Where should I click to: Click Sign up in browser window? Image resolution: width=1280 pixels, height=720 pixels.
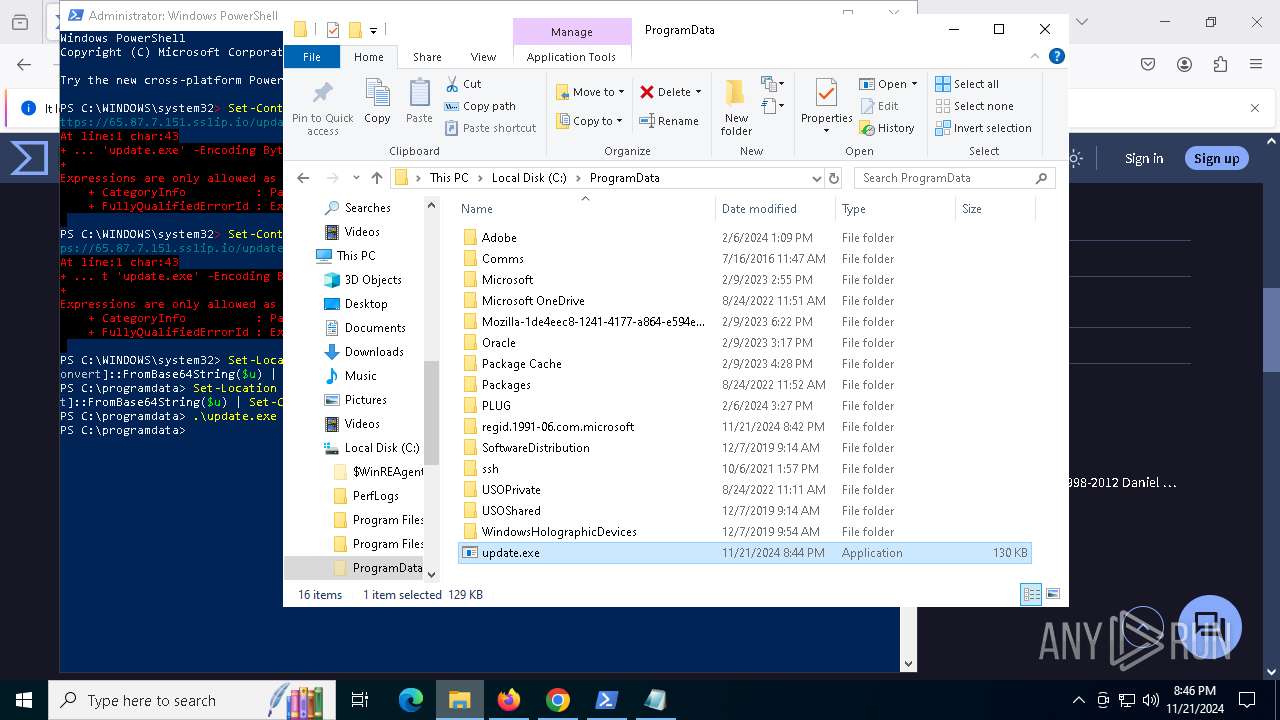[1216, 158]
